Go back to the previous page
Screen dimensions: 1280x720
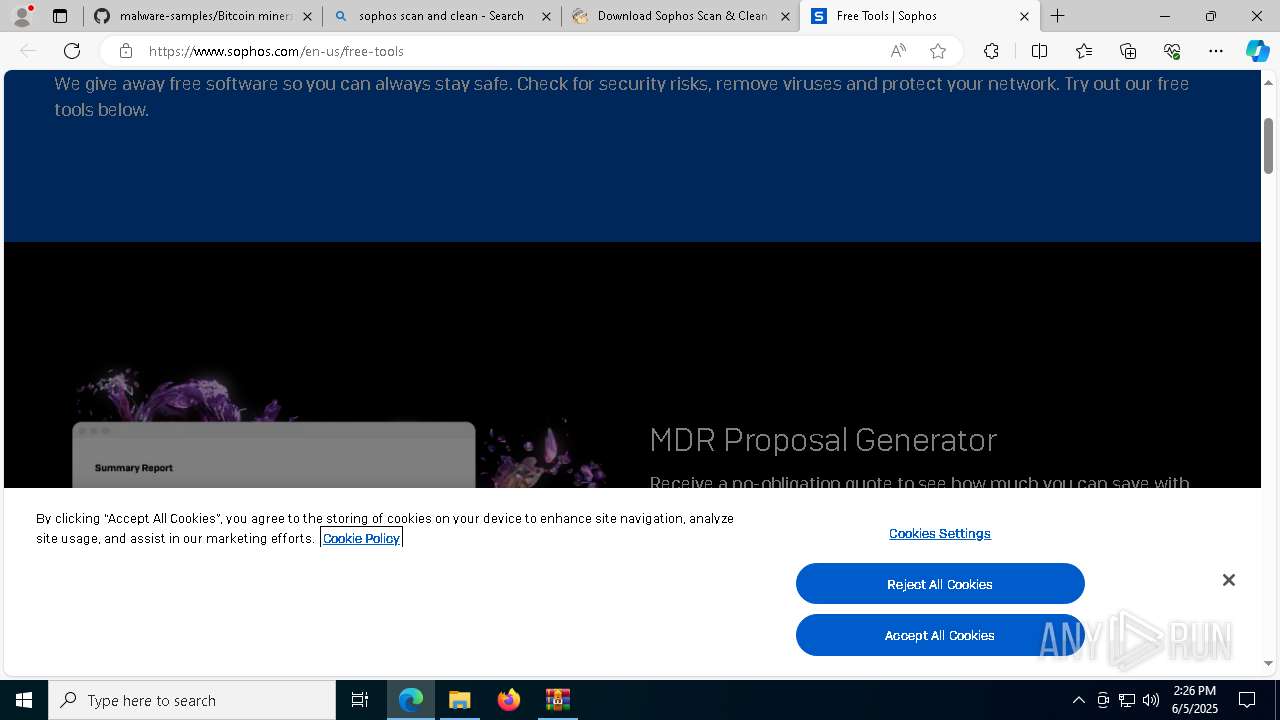tap(28, 51)
